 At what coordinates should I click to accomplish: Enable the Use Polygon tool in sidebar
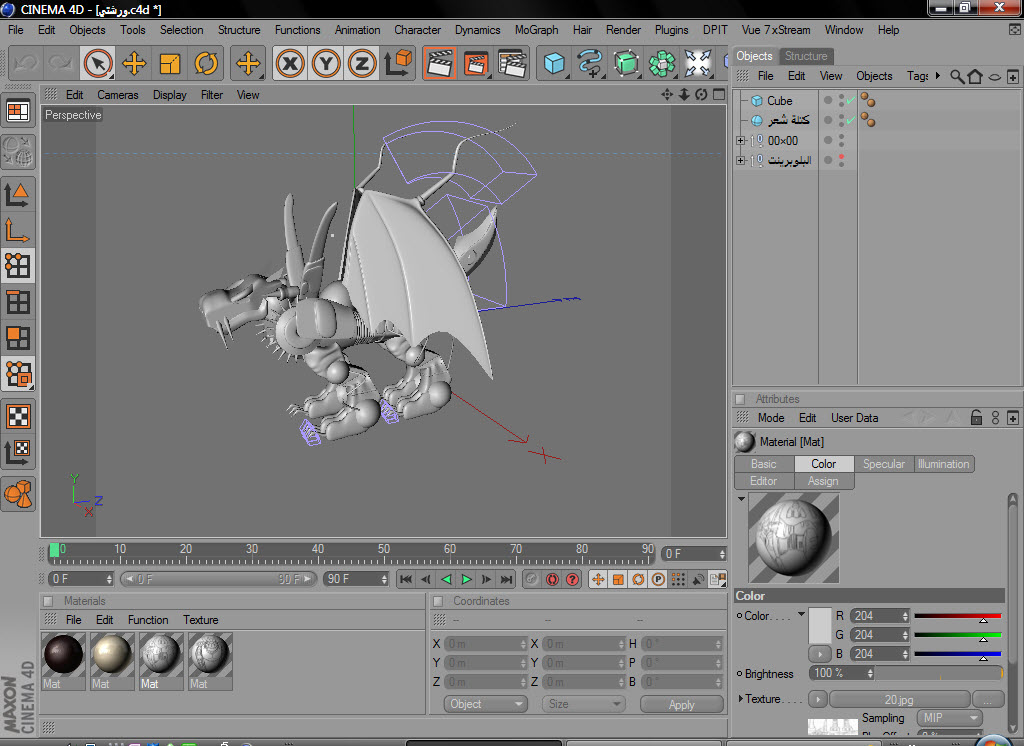(18, 338)
